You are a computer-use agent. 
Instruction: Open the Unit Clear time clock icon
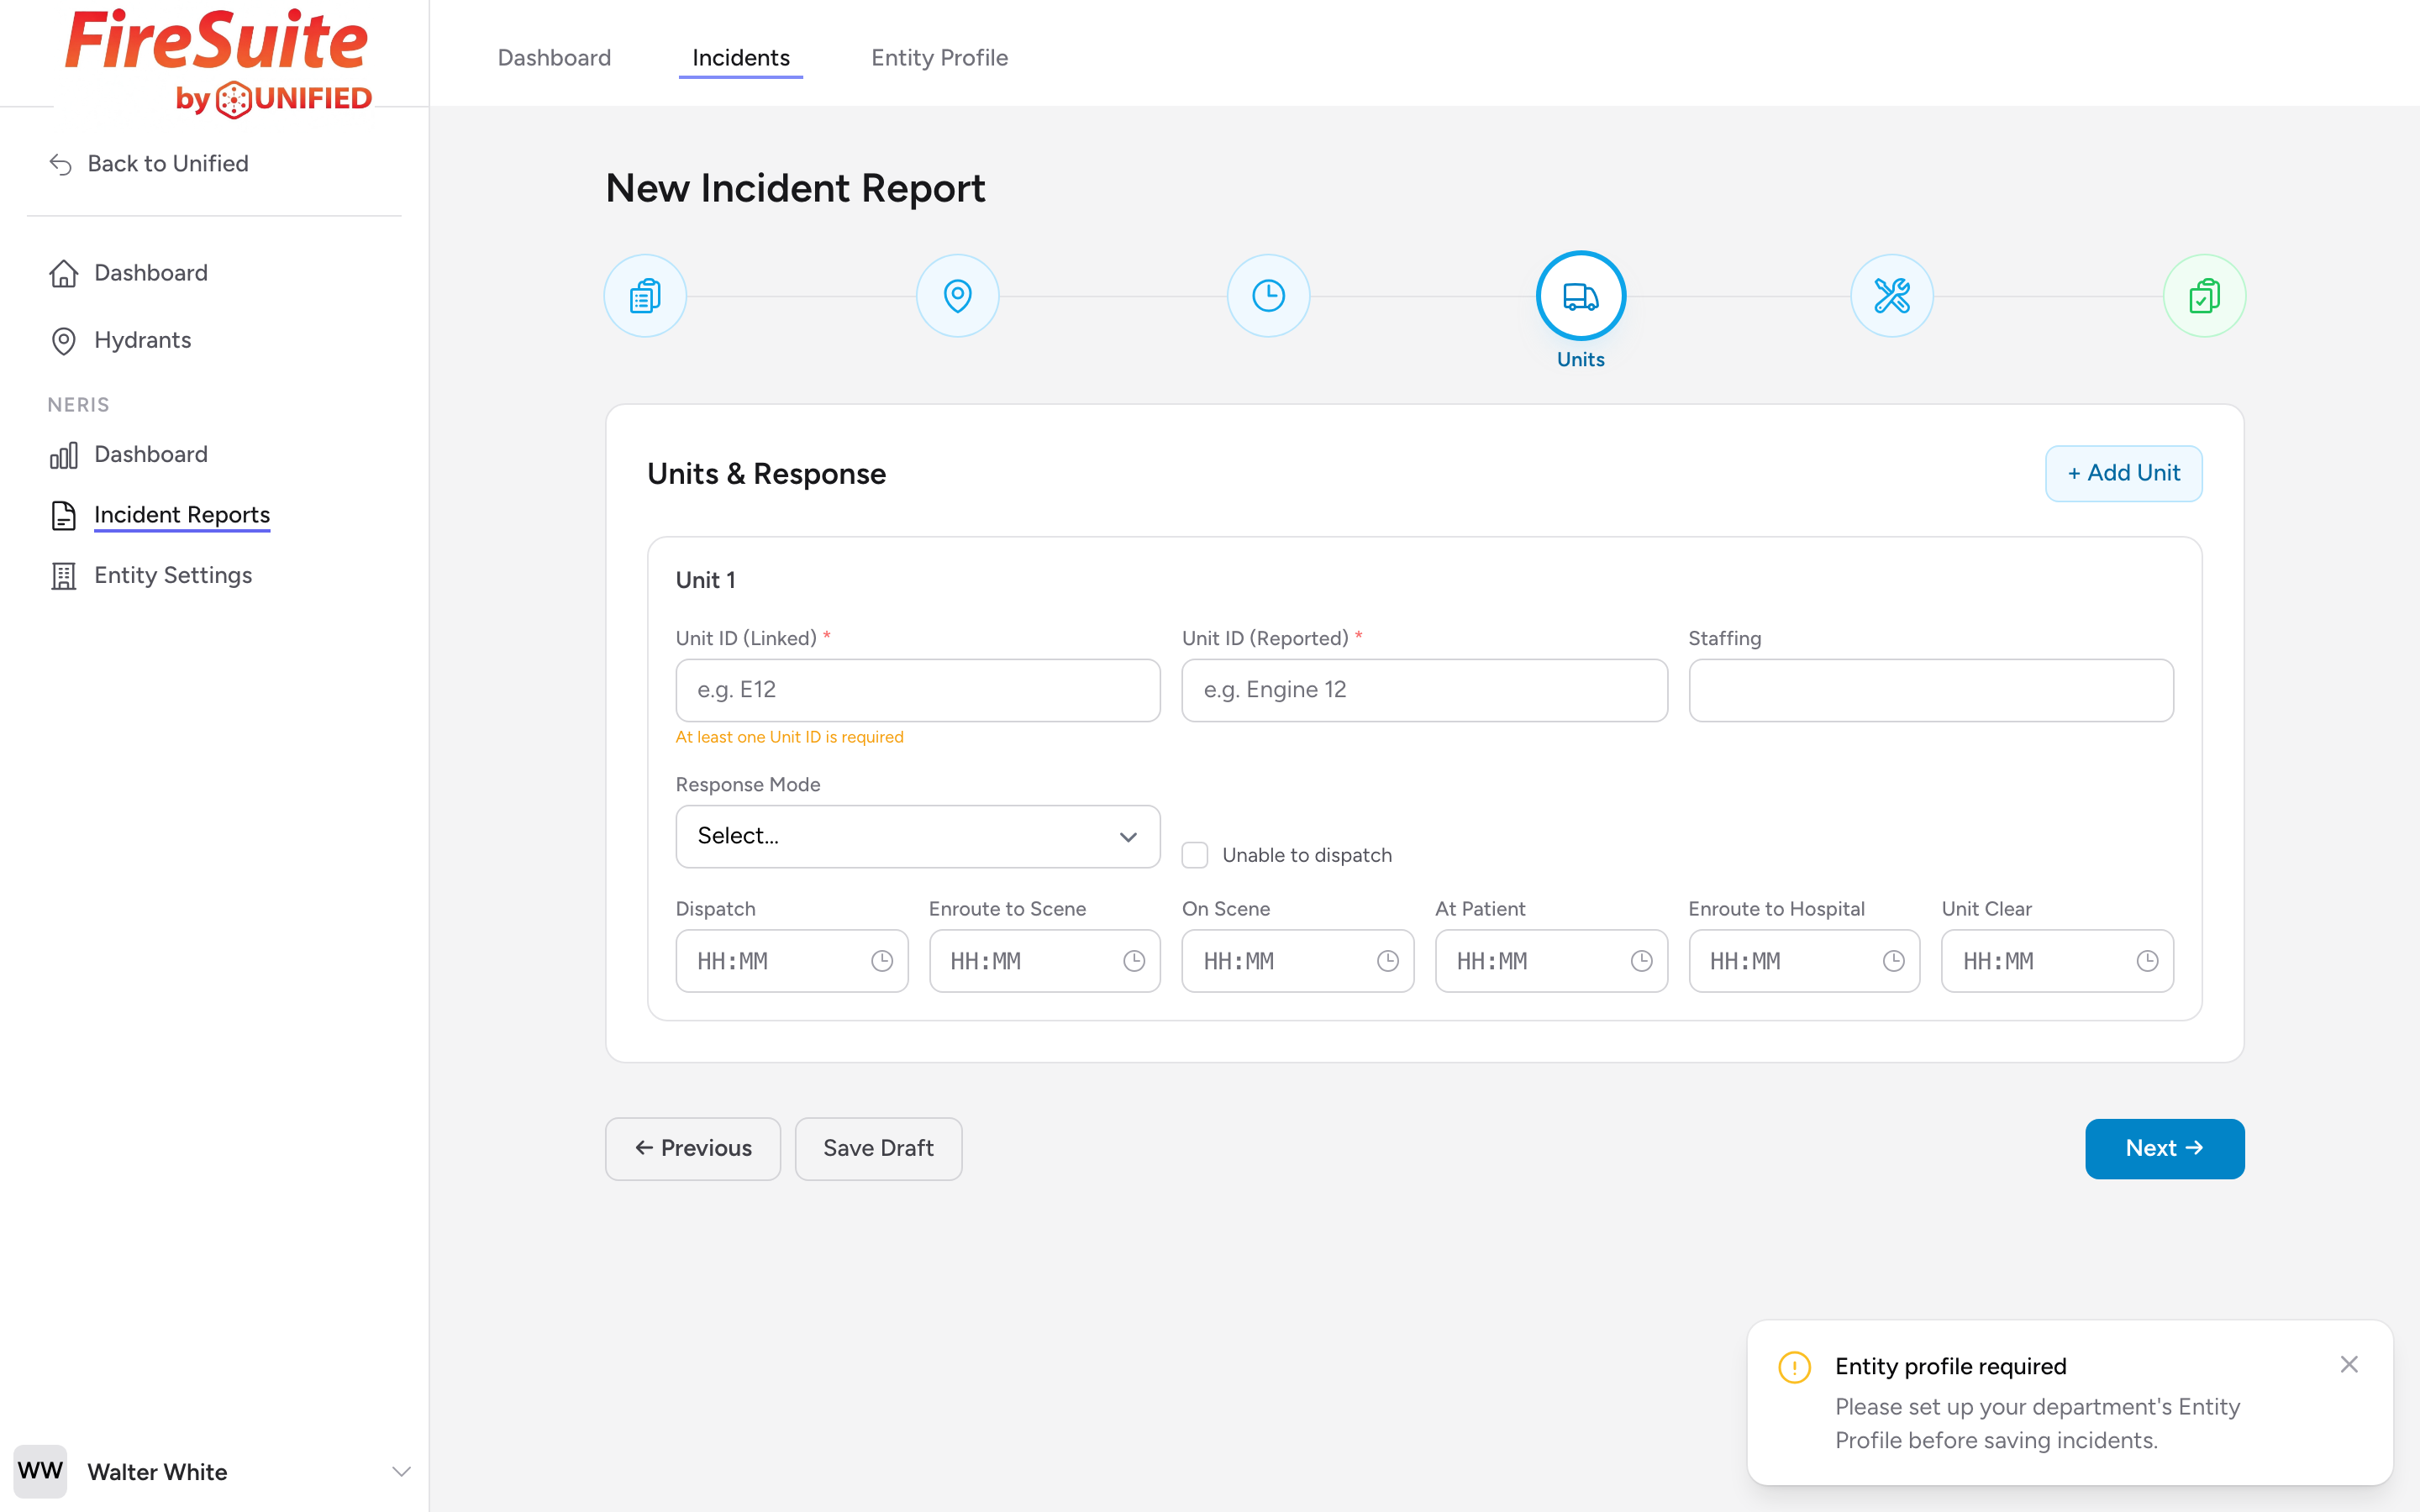(x=2147, y=961)
